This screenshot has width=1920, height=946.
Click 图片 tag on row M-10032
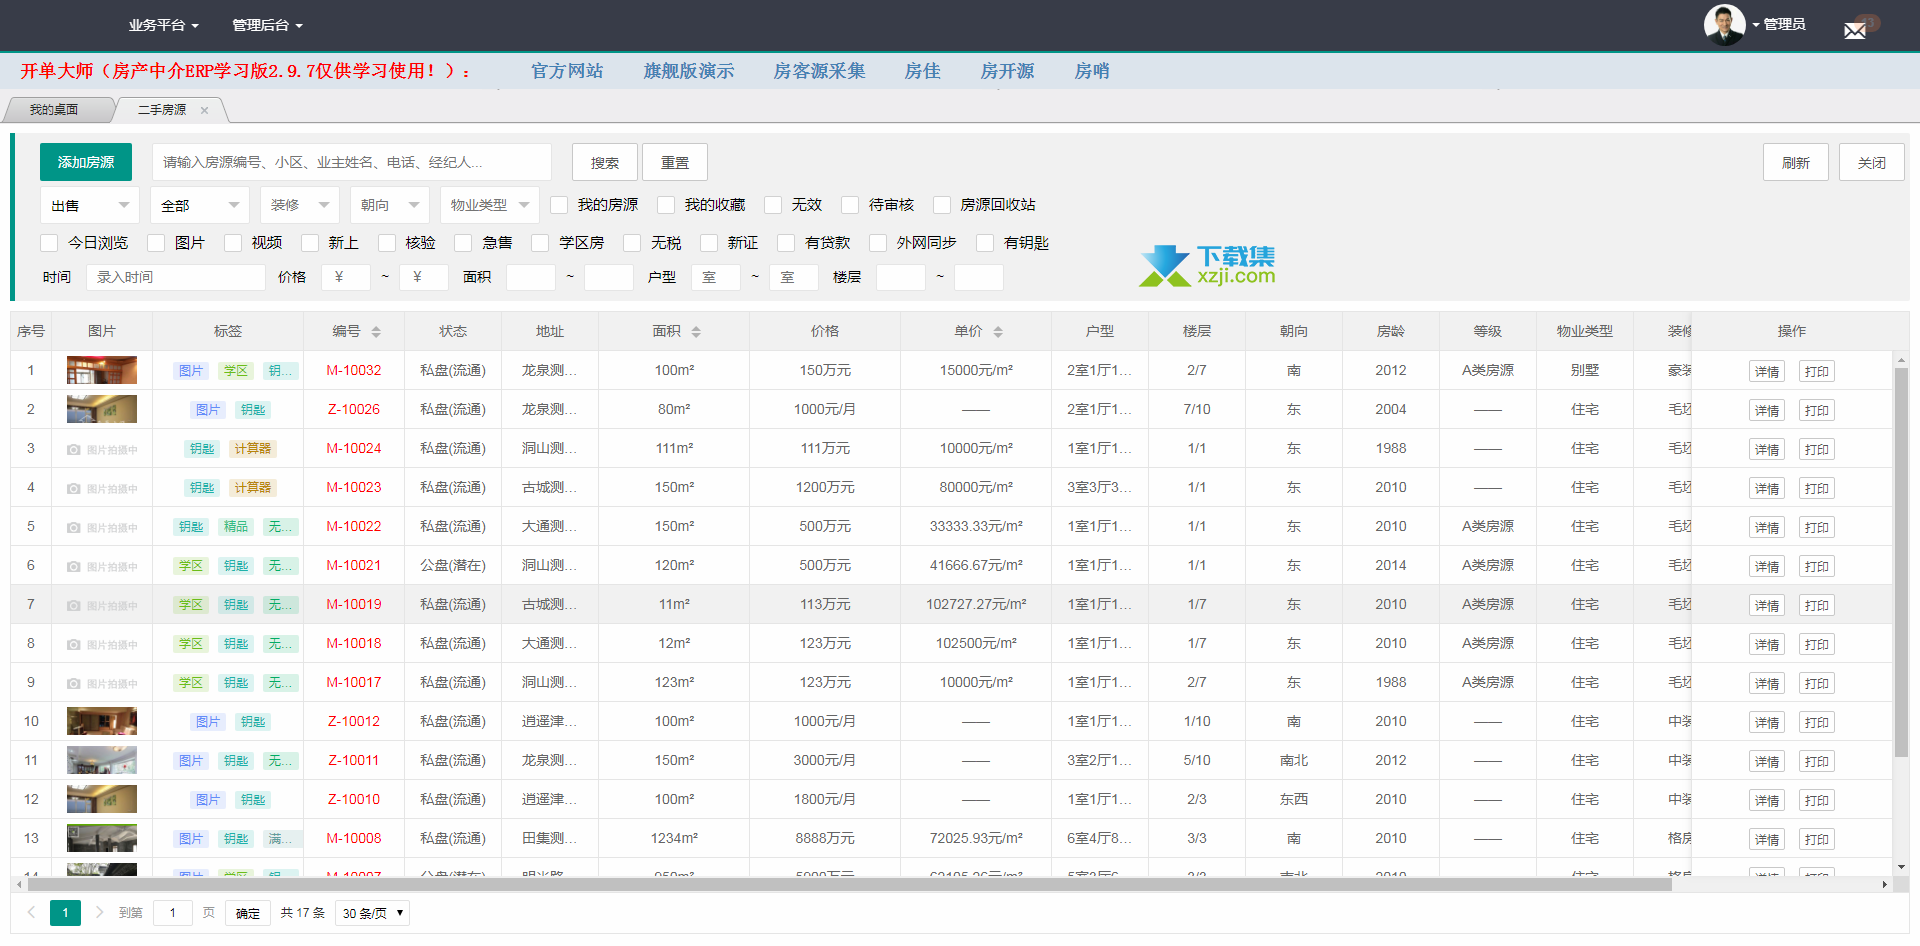(191, 371)
